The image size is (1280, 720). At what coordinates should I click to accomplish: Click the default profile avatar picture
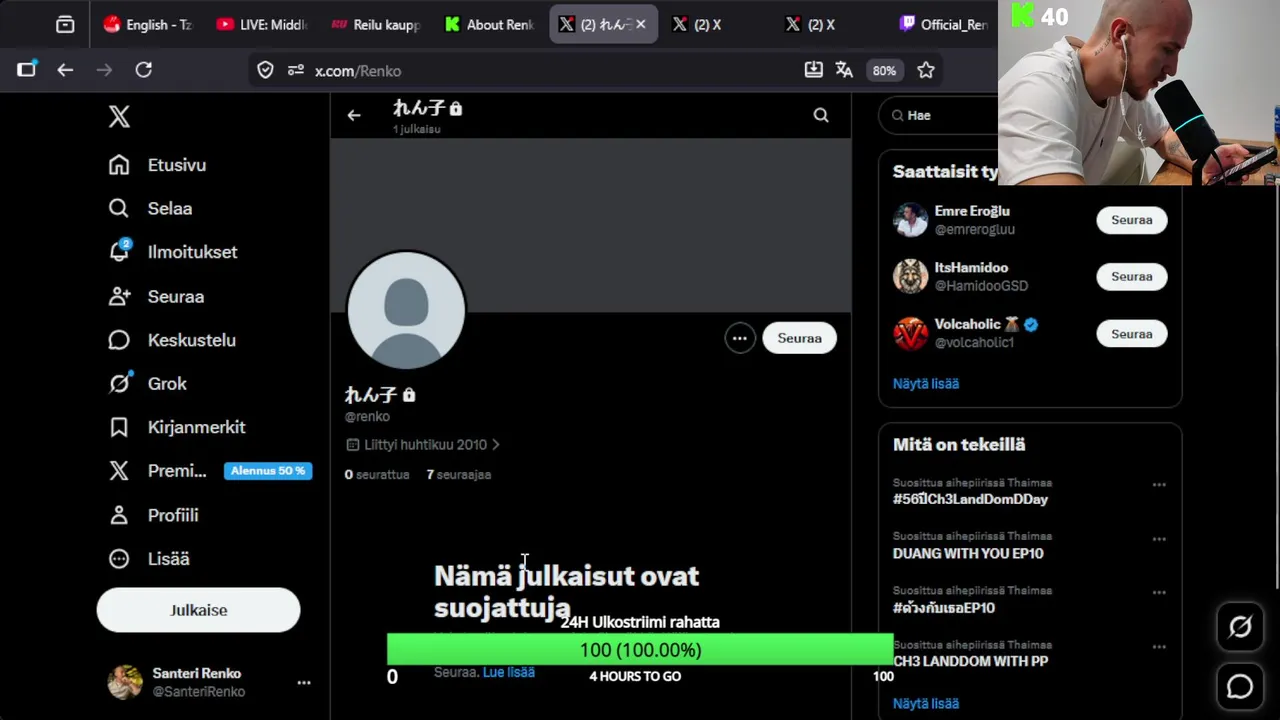406,310
